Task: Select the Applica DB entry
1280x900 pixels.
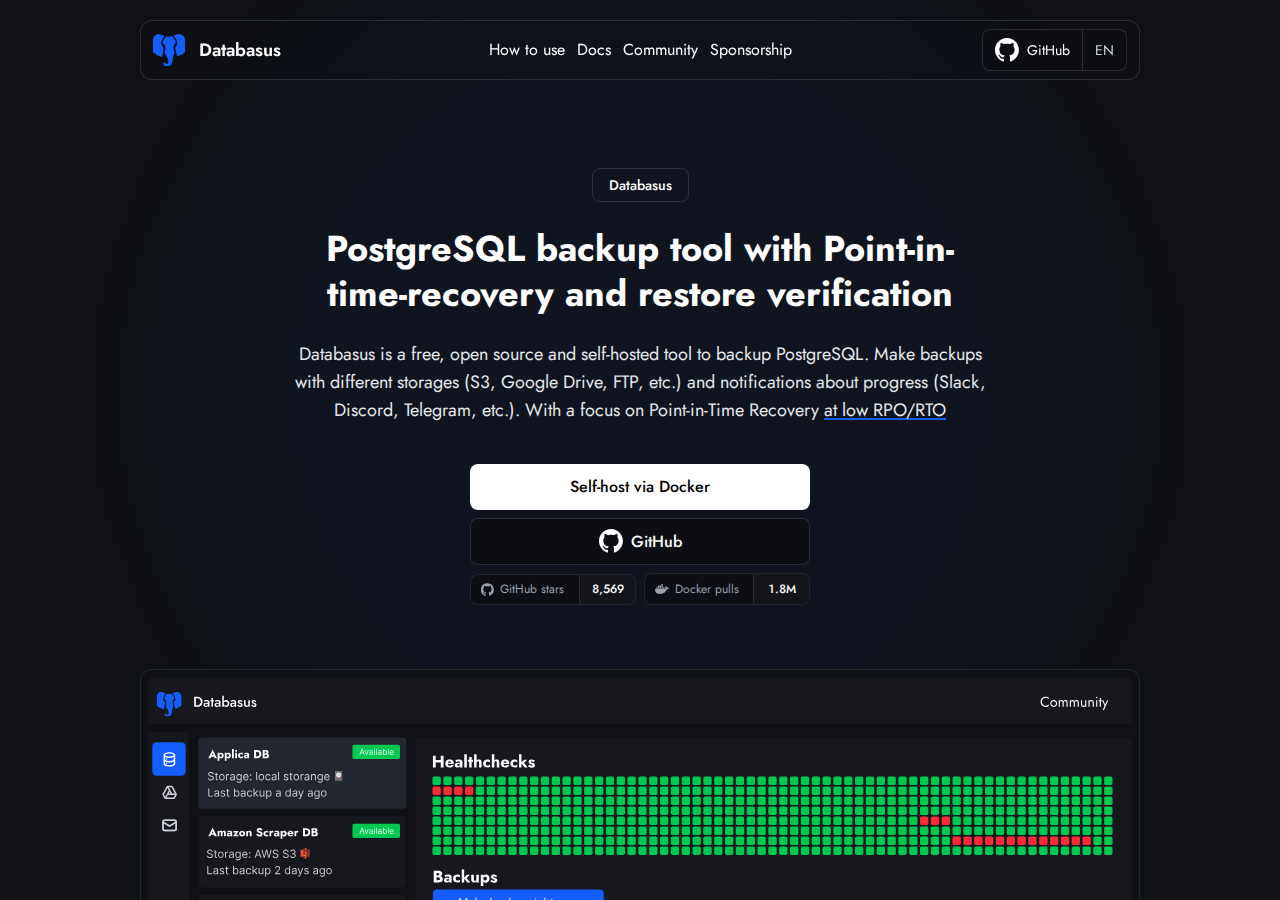Action: [x=302, y=773]
